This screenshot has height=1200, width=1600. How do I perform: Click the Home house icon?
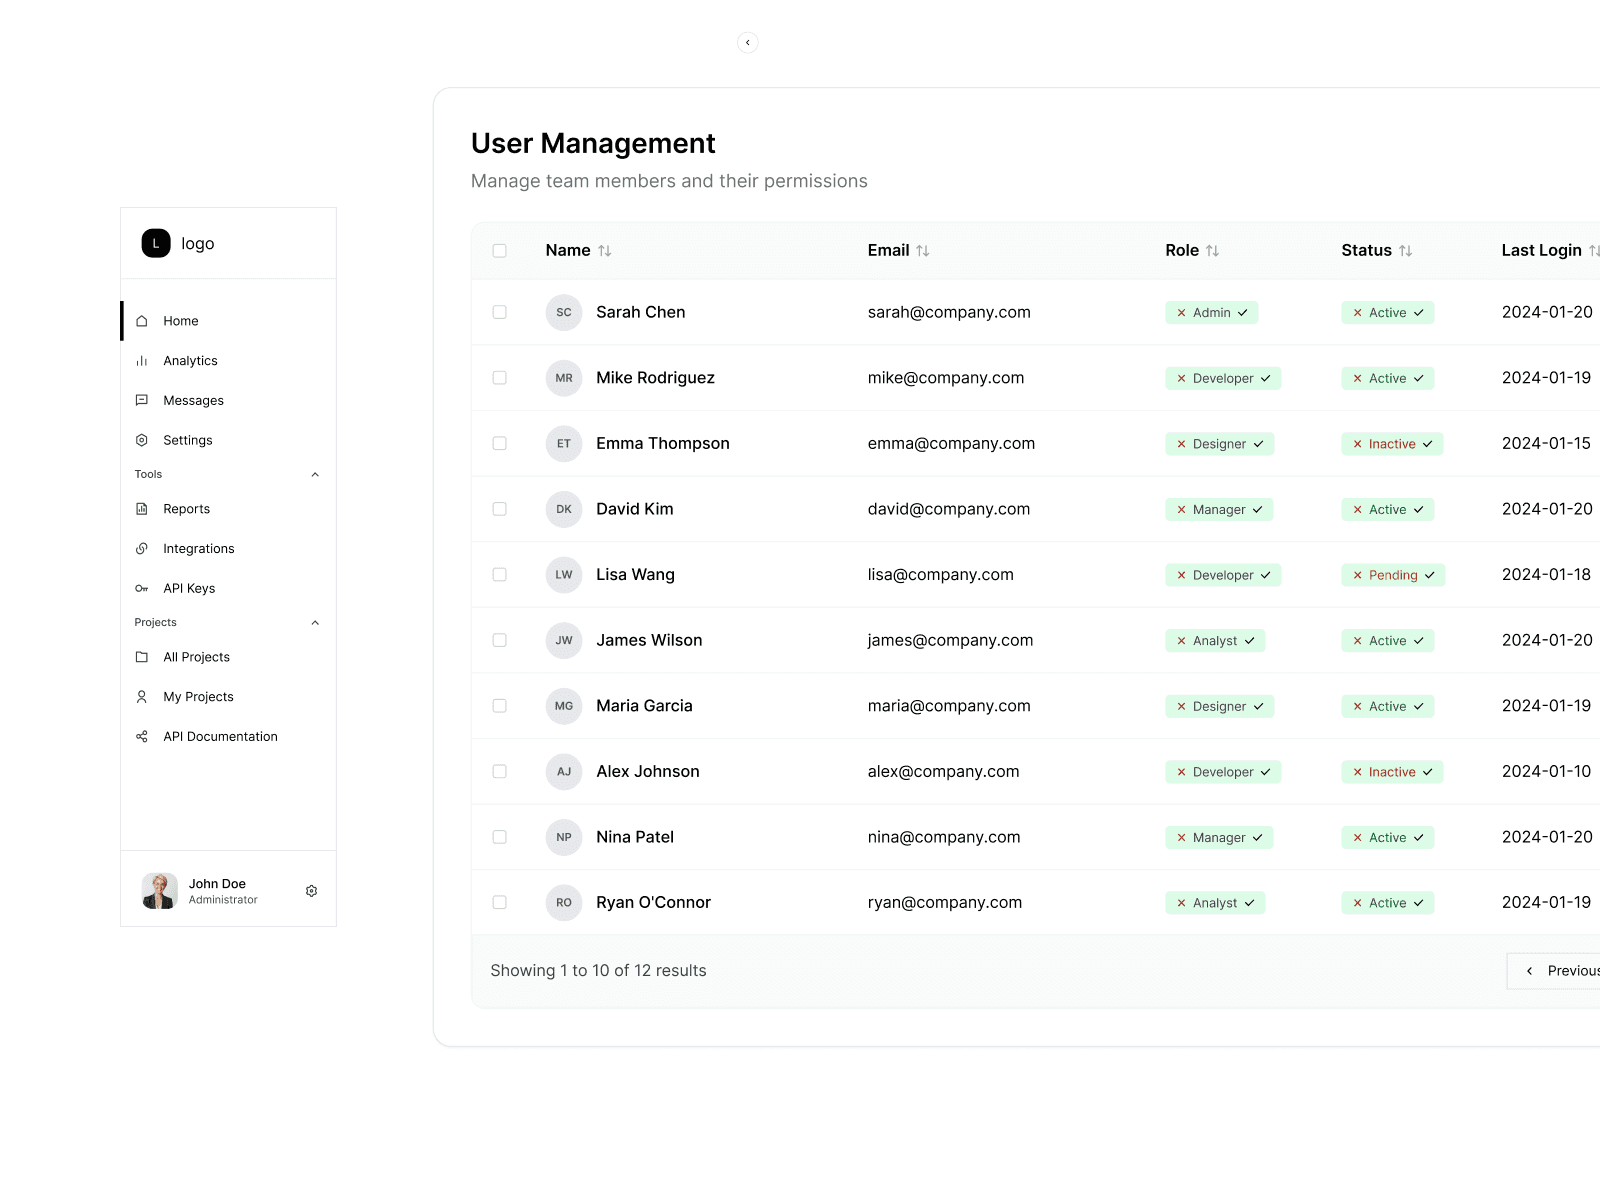pyautogui.click(x=142, y=321)
